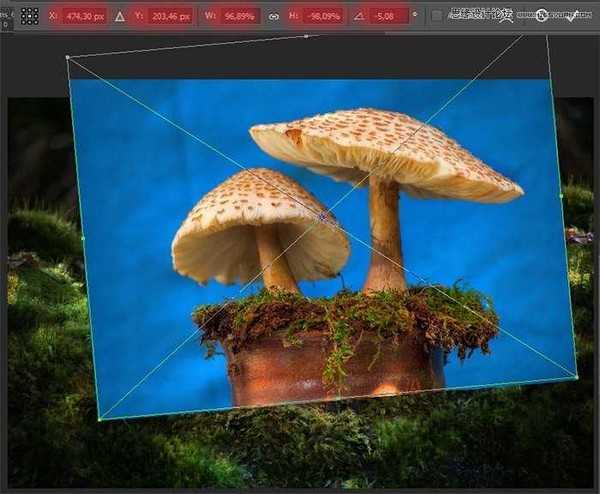Select the height field showing -98.09%
Viewport: 600px width, 494px height.
tap(321, 16)
